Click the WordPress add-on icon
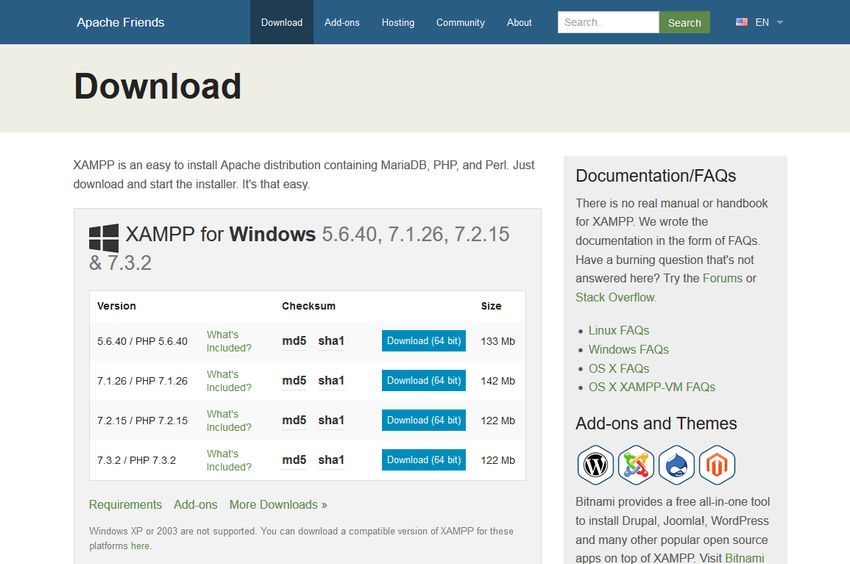The width and height of the screenshot is (850, 564). click(x=595, y=465)
